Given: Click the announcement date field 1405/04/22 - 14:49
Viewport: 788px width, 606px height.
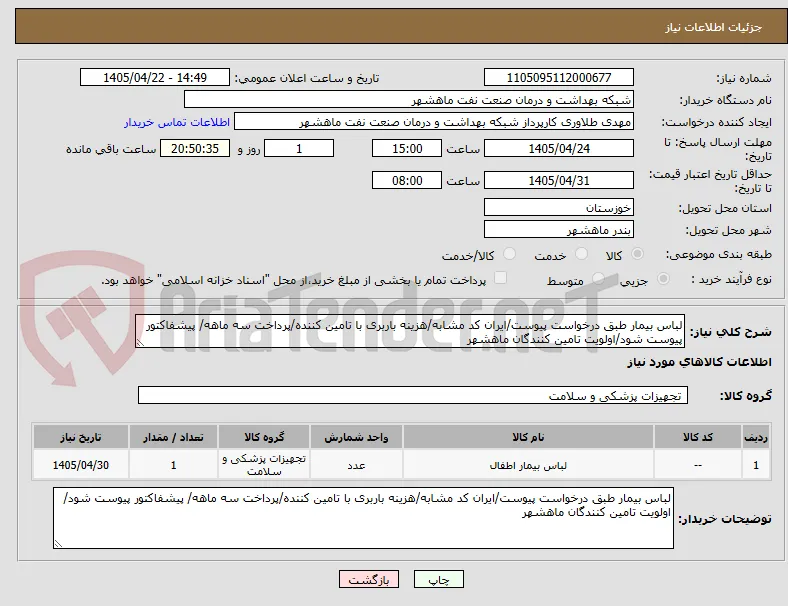Looking at the screenshot, I should (155, 77).
